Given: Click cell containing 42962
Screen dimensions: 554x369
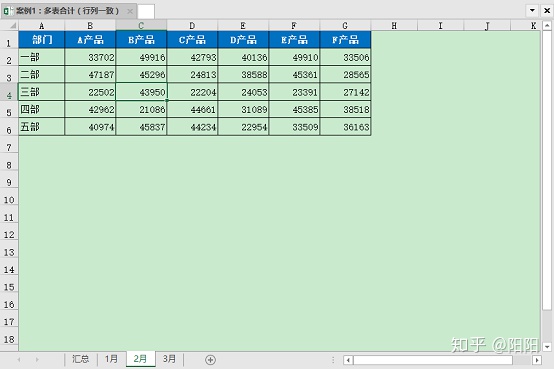Looking at the screenshot, I should pyautogui.click(x=90, y=109).
